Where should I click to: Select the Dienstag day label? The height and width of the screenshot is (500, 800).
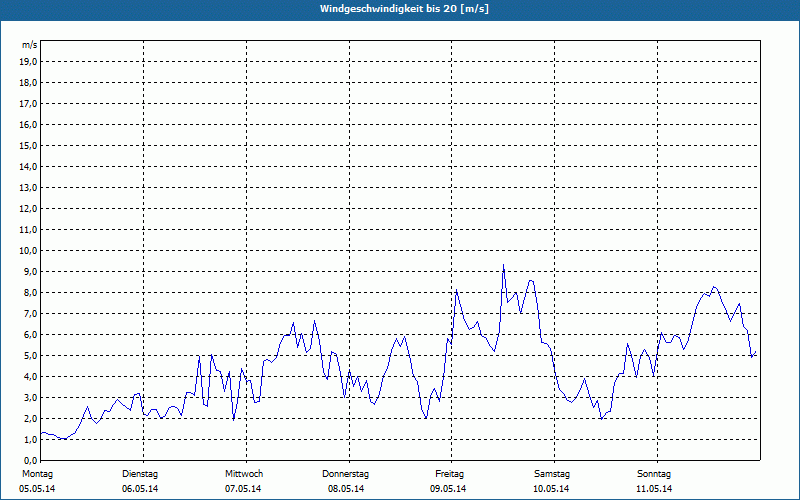[x=140, y=474]
